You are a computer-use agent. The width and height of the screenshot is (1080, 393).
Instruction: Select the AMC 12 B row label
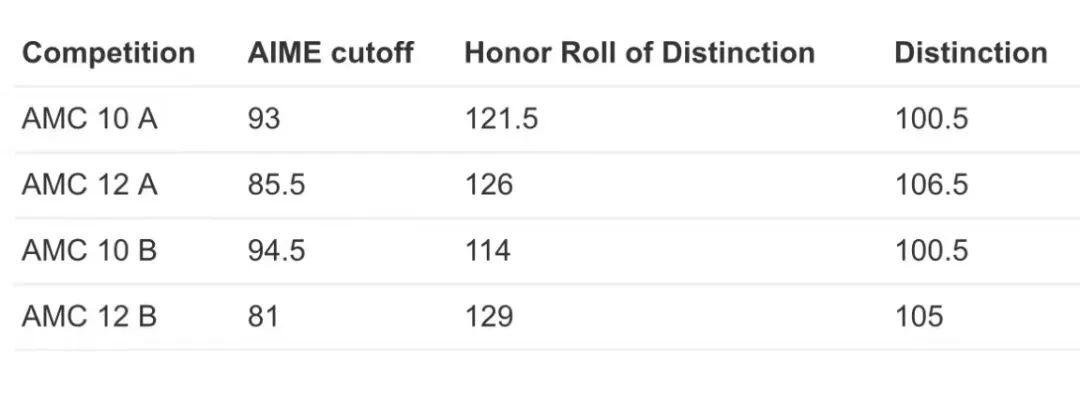pyautogui.click(x=90, y=317)
